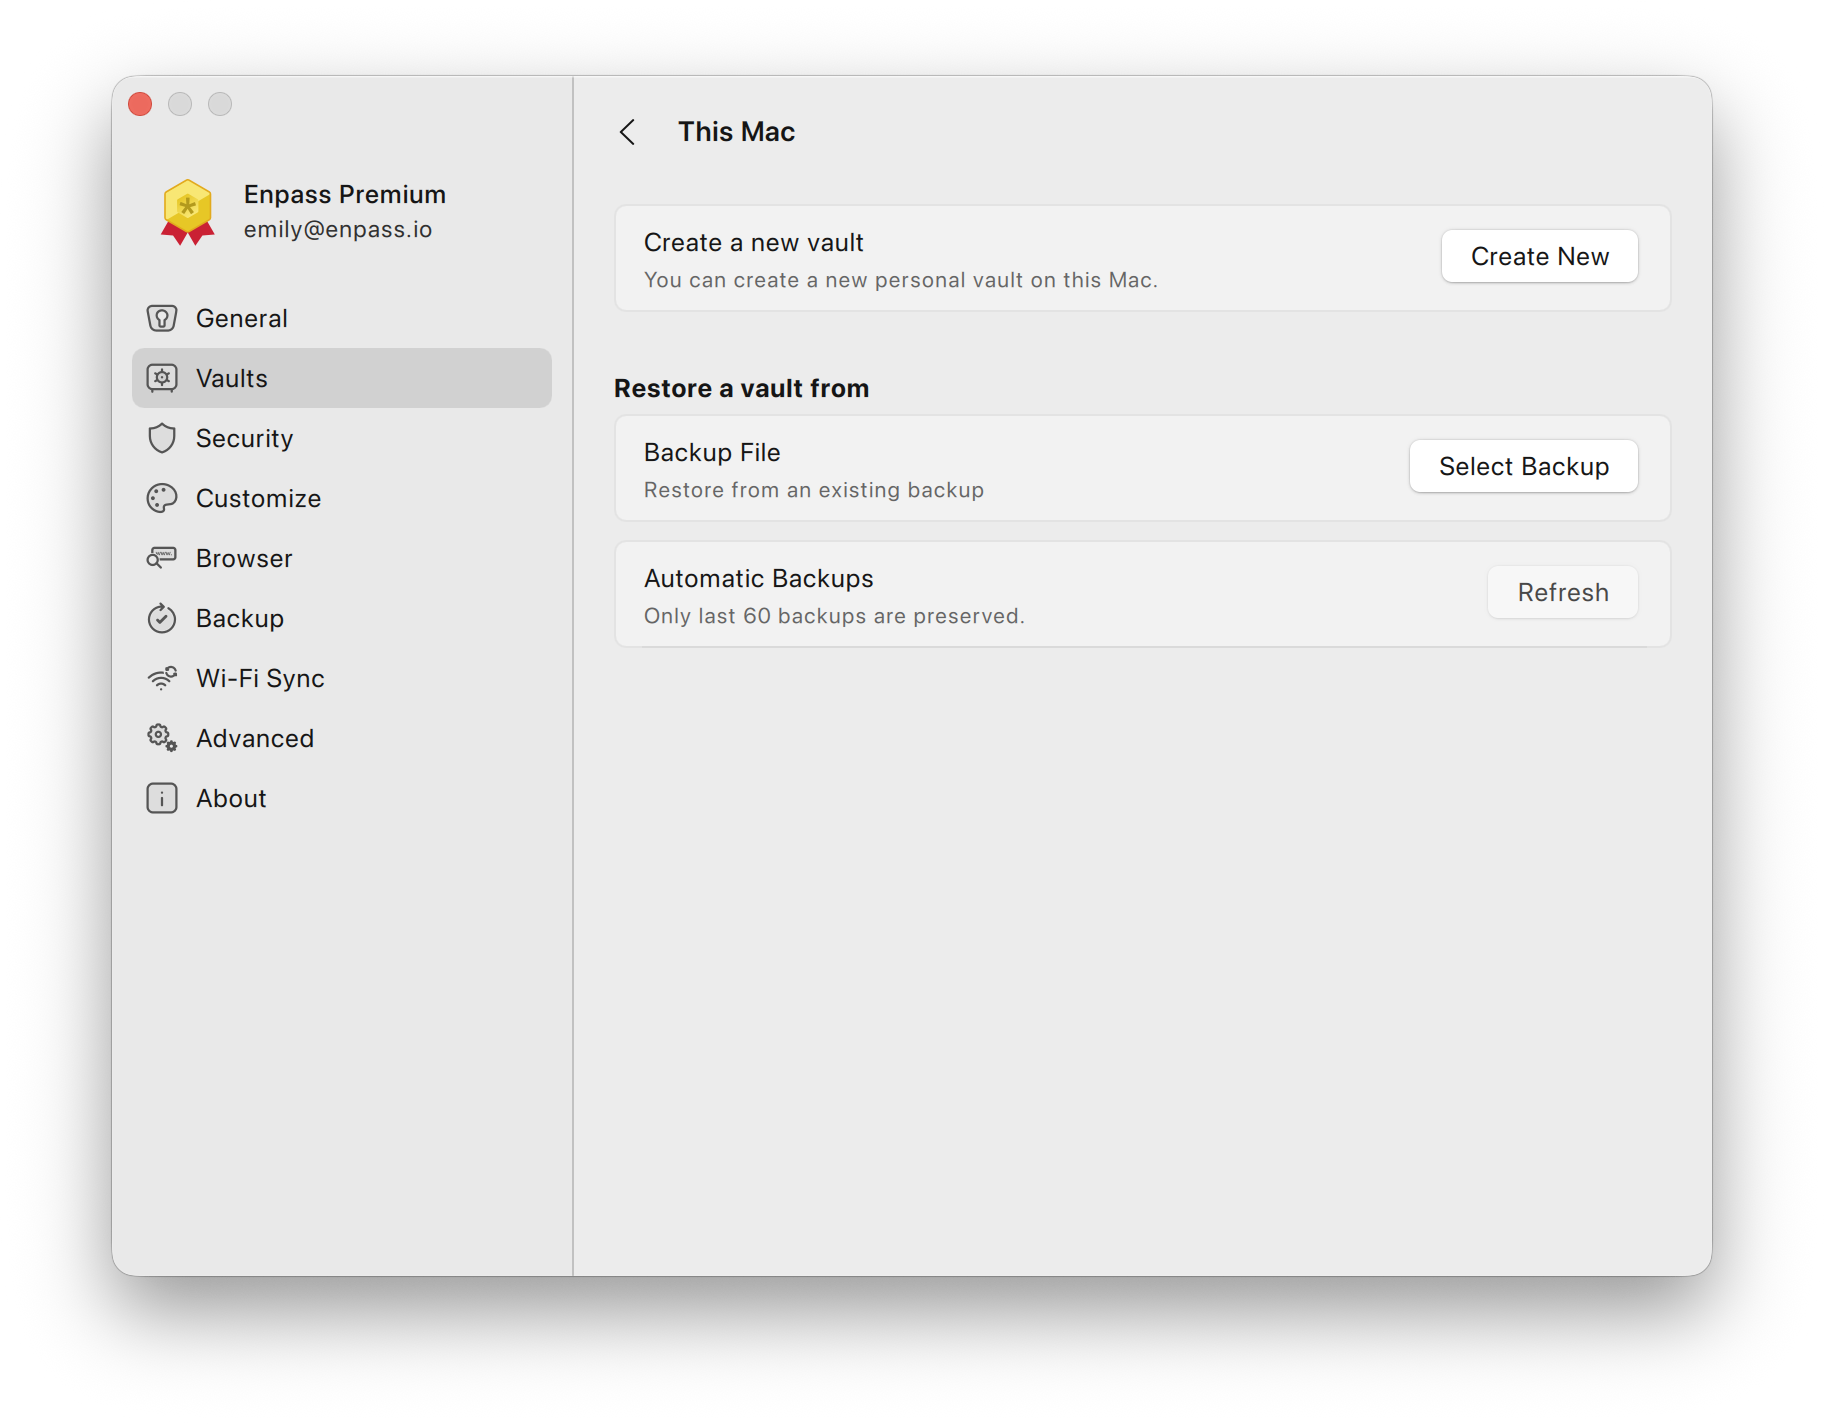
Task: Click the Vaults safe icon
Action: pyautogui.click(x=162, y=378)
